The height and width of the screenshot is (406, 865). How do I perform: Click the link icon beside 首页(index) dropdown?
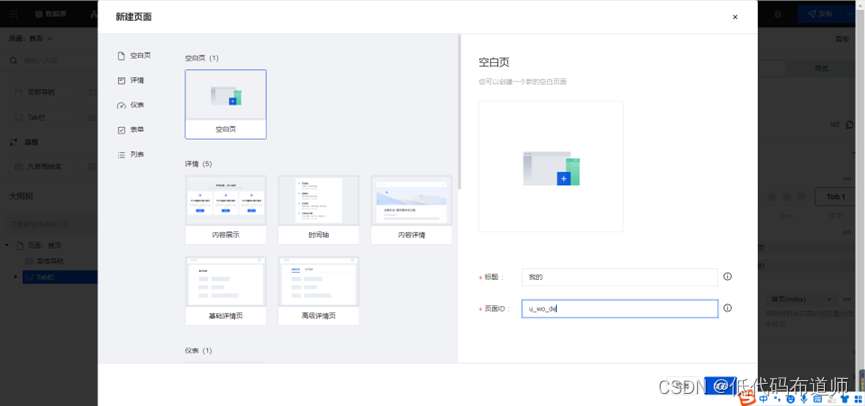848,300
